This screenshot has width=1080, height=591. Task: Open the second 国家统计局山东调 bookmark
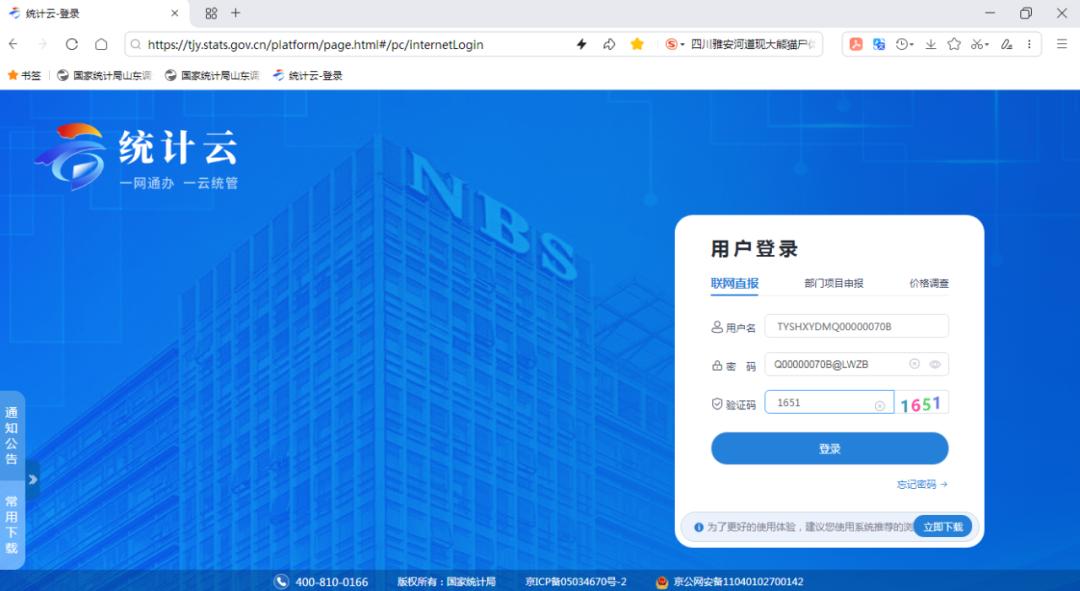[x=212, y=75]
